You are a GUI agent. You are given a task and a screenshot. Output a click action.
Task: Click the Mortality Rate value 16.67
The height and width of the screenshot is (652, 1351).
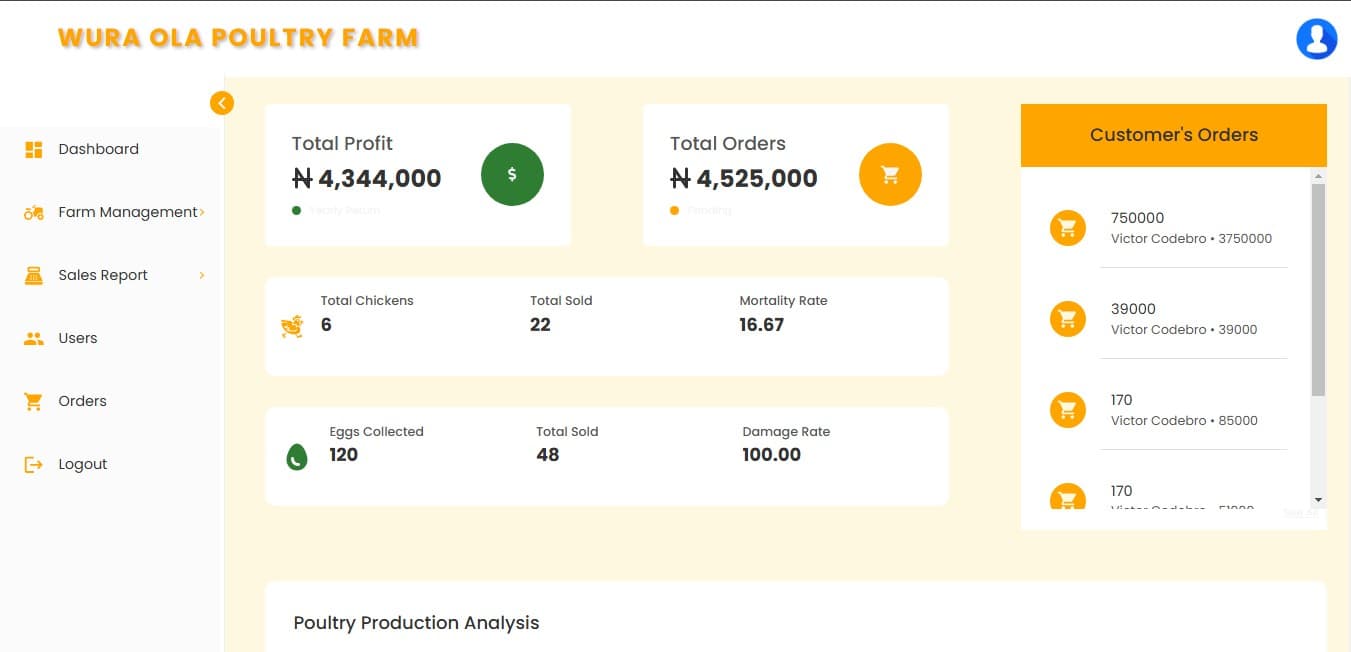[762, 325]
